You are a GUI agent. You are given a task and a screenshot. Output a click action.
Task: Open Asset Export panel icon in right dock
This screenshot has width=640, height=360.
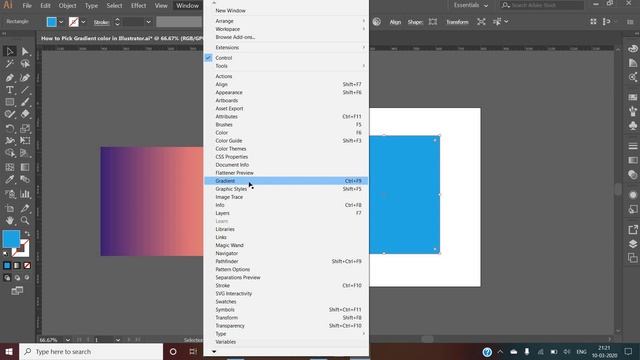633,229
